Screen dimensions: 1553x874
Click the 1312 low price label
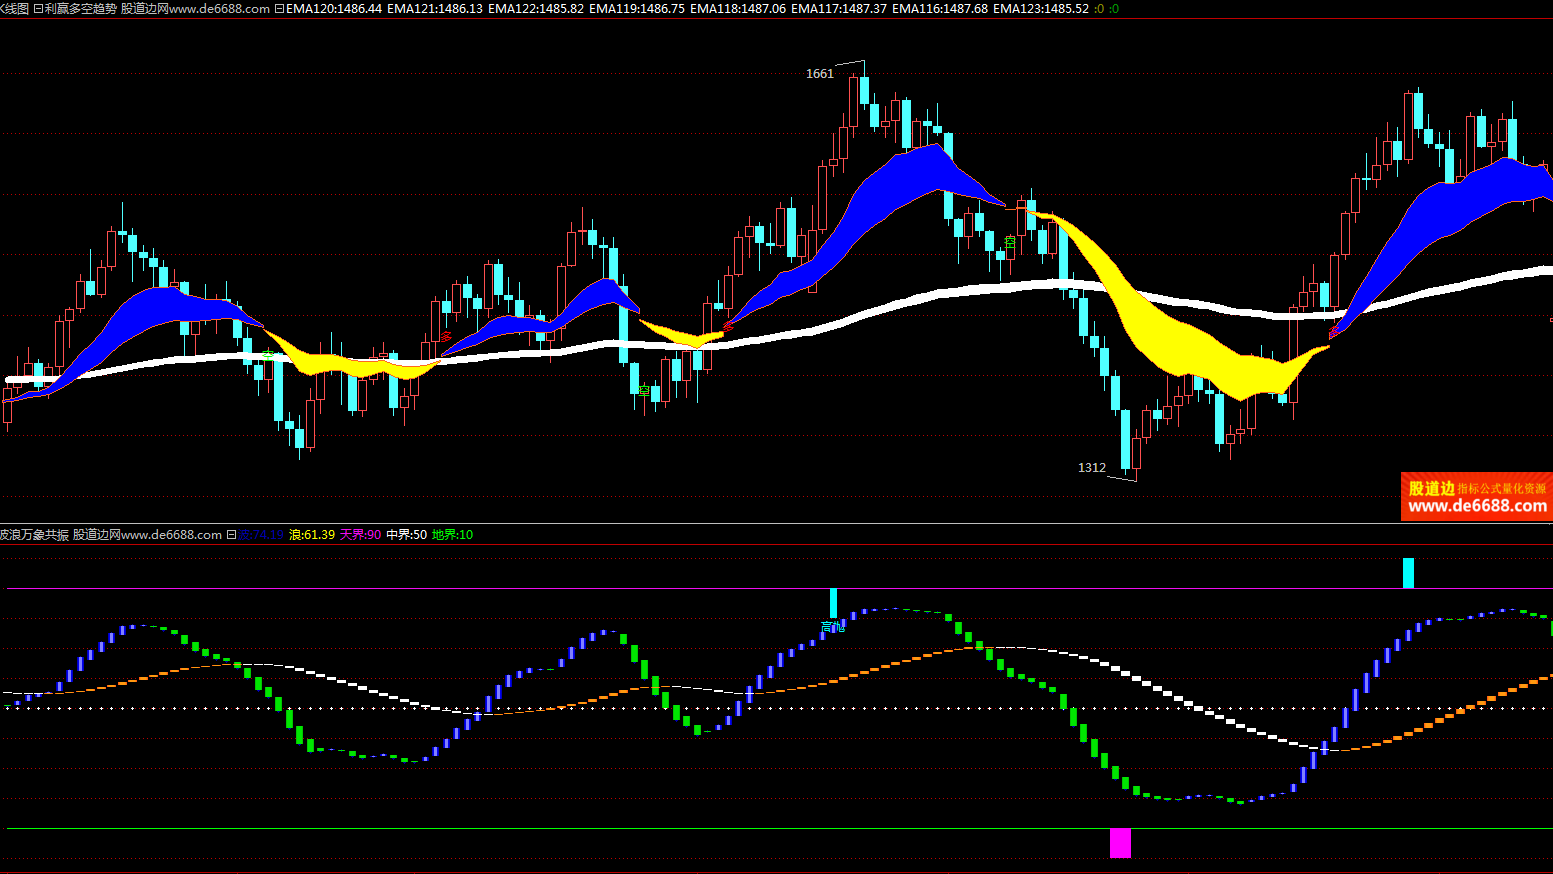[1091, 468]
